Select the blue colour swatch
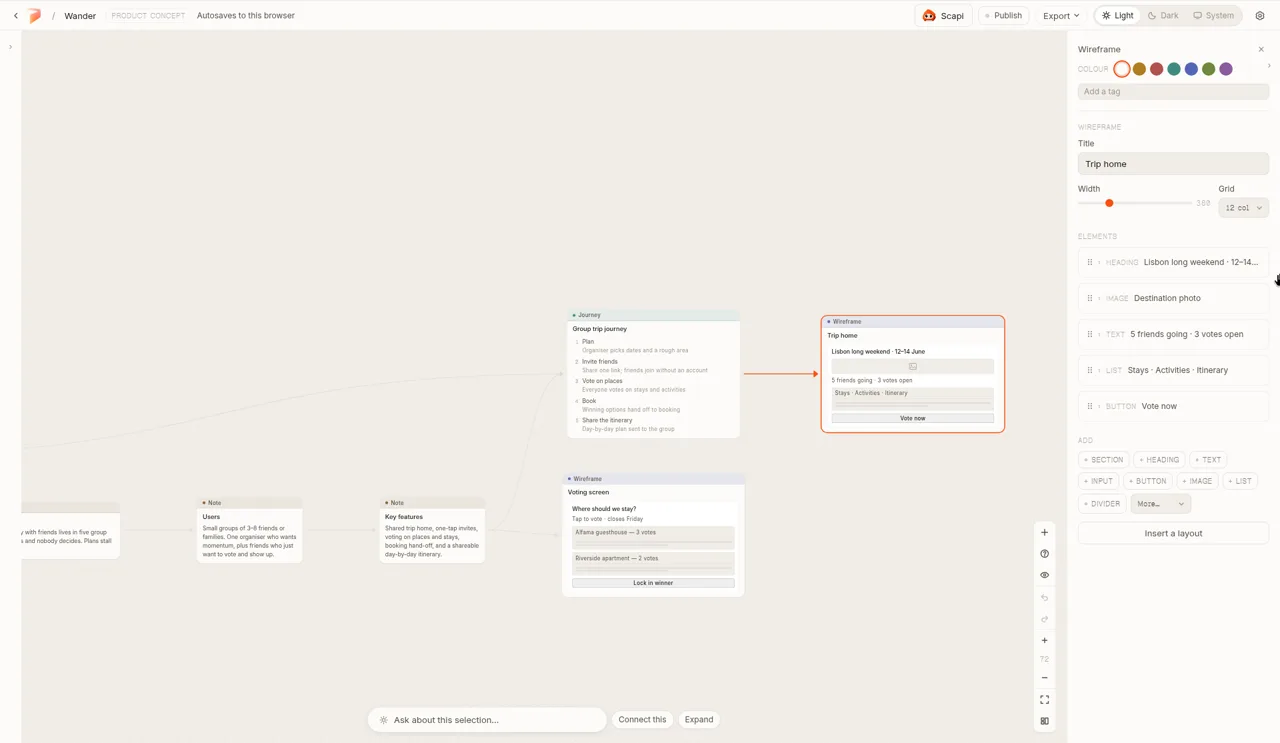Screen dimensions: 1280x743 click(x=1191, y=69)
